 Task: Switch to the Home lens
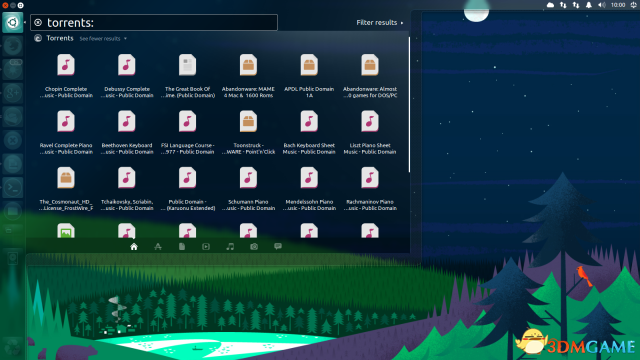coord(134,247)
